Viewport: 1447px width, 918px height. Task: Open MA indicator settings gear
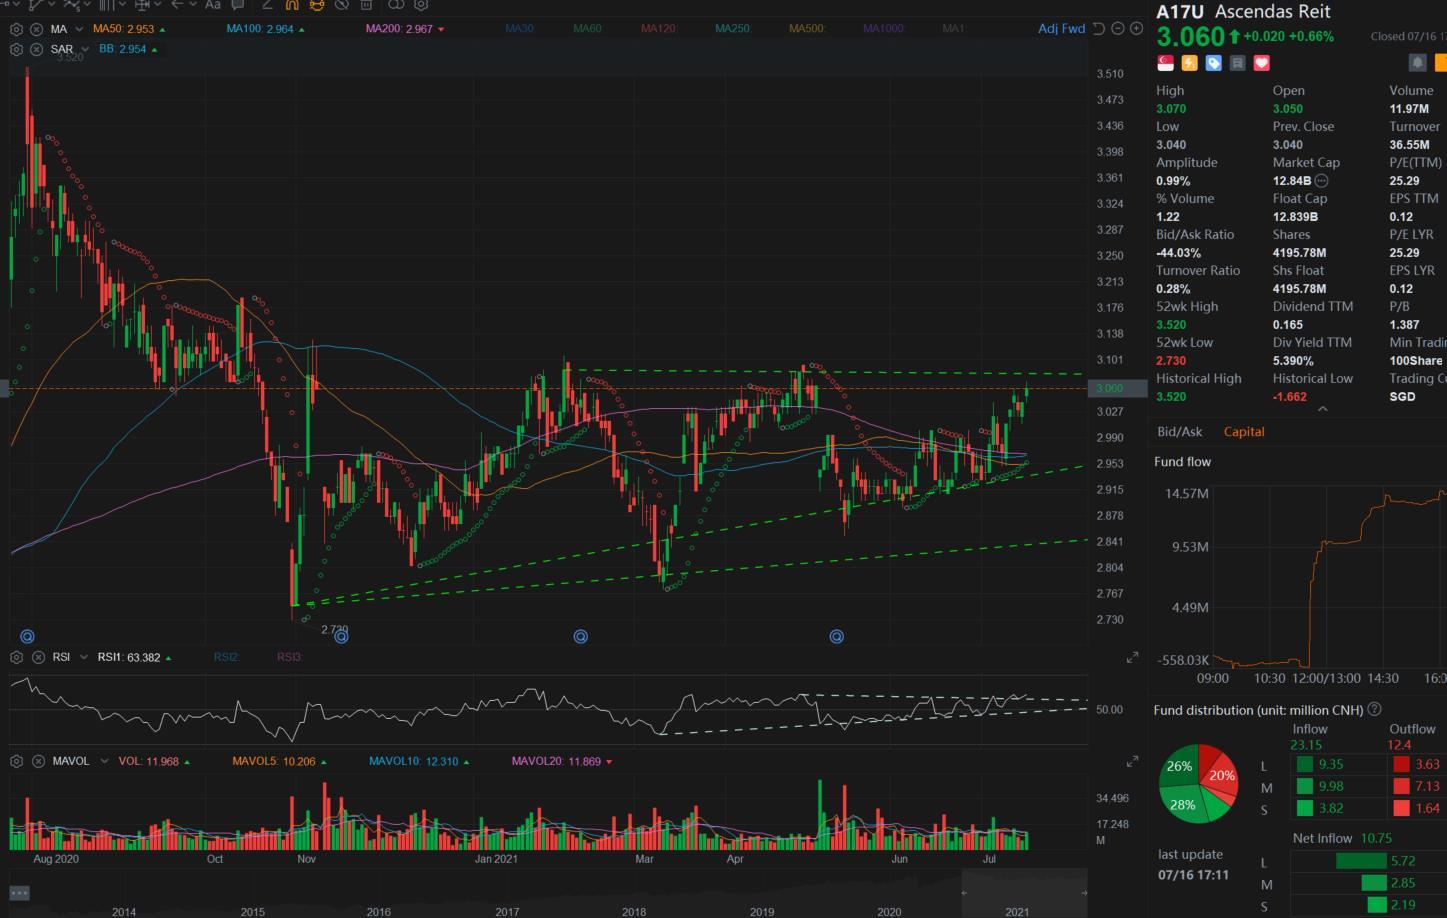[x=16, y=29]
